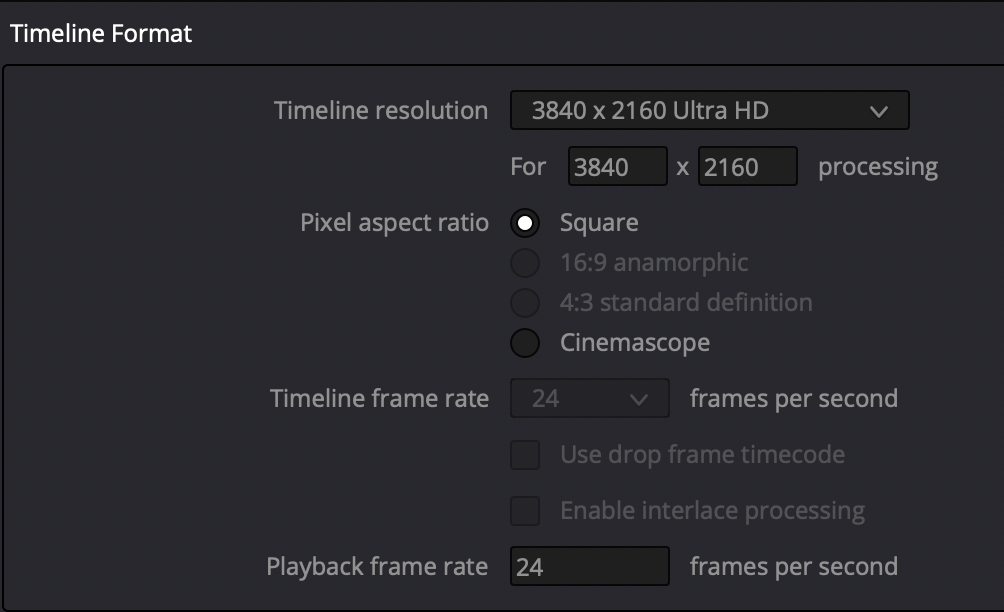The height and width of the screenshot is (612, 1004).
Task: Expand the Timeline frame rate dropdown
Action: tap(589, 399)
